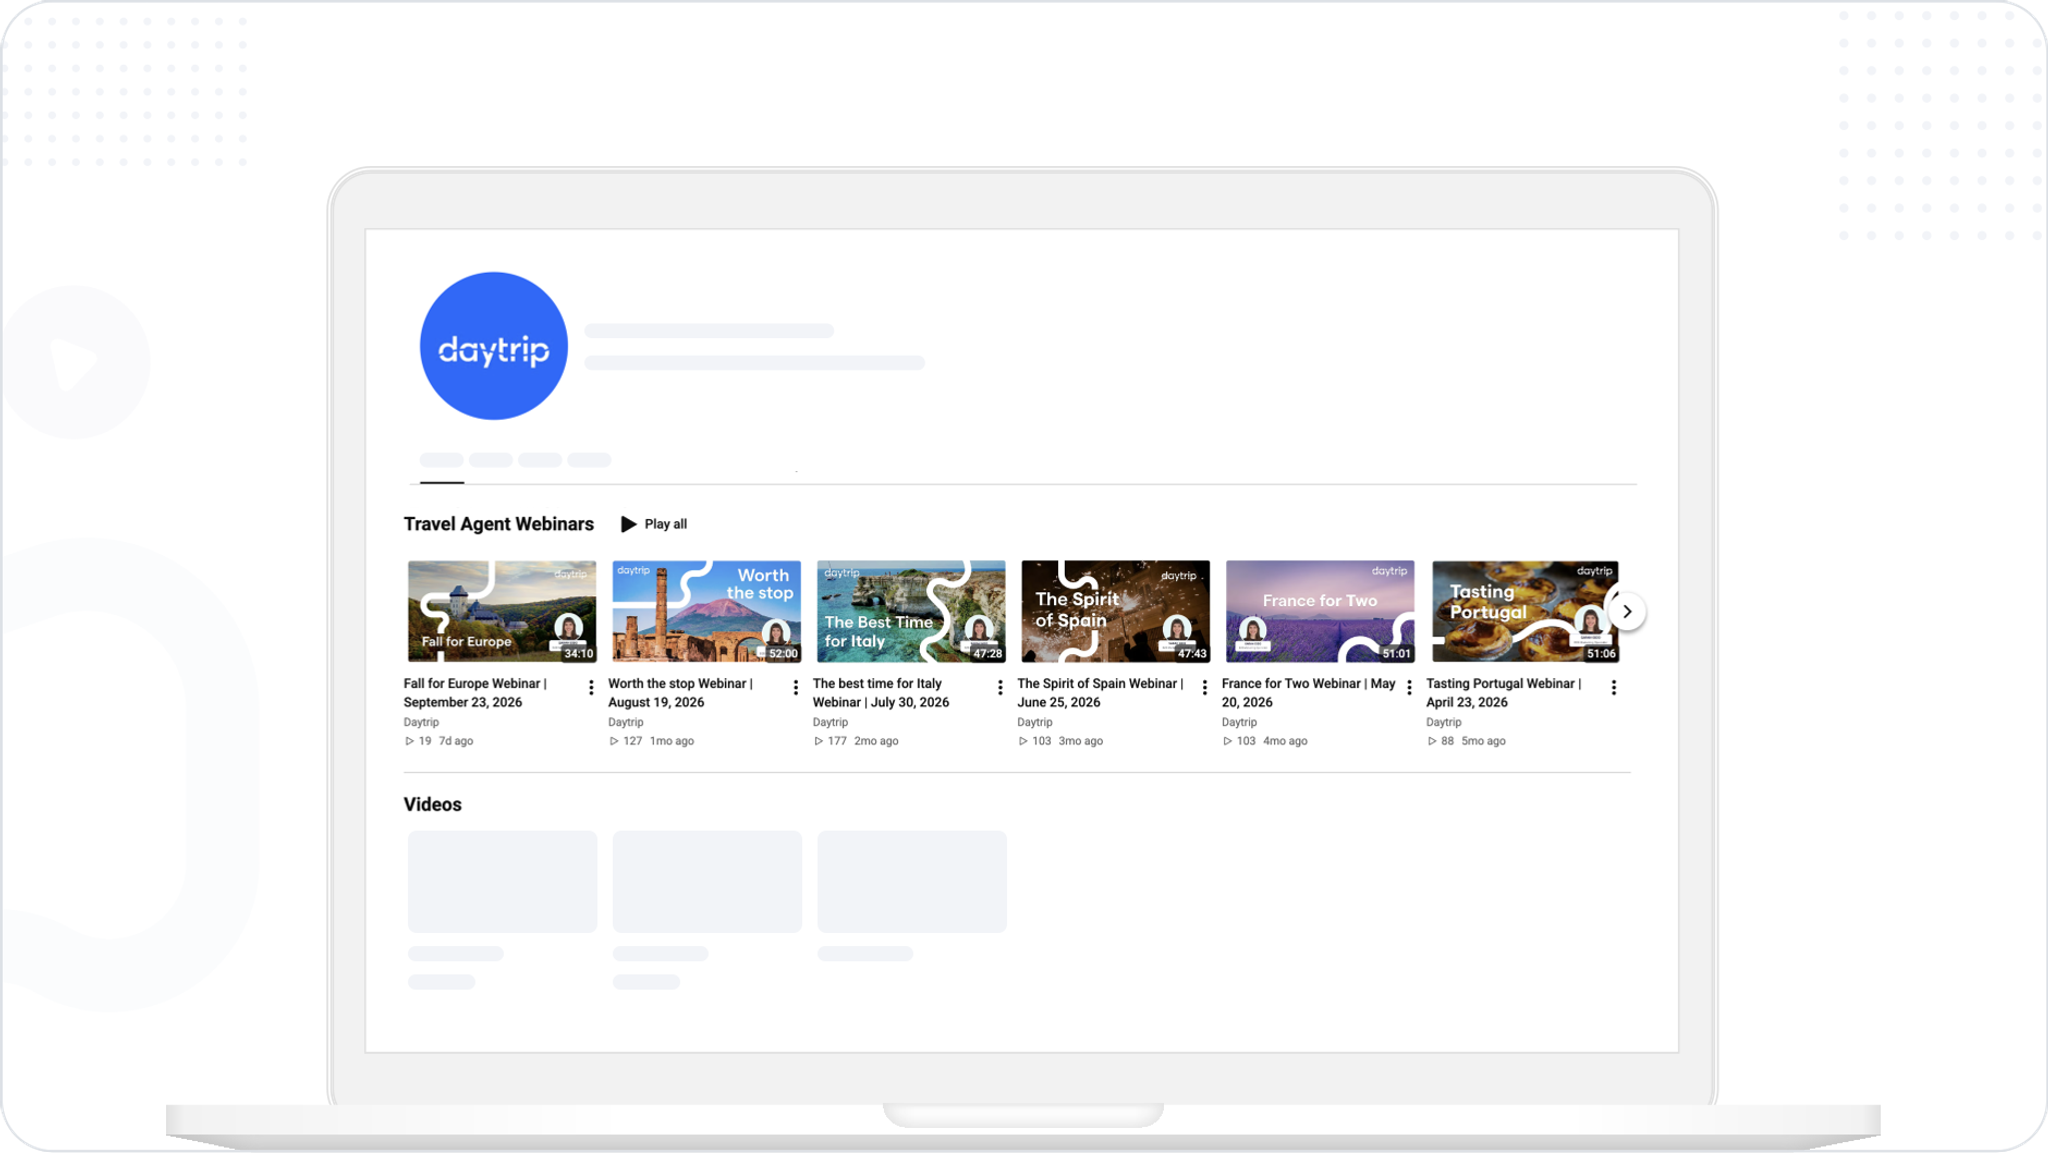Click the '7d ago' text

coord(456,741)
